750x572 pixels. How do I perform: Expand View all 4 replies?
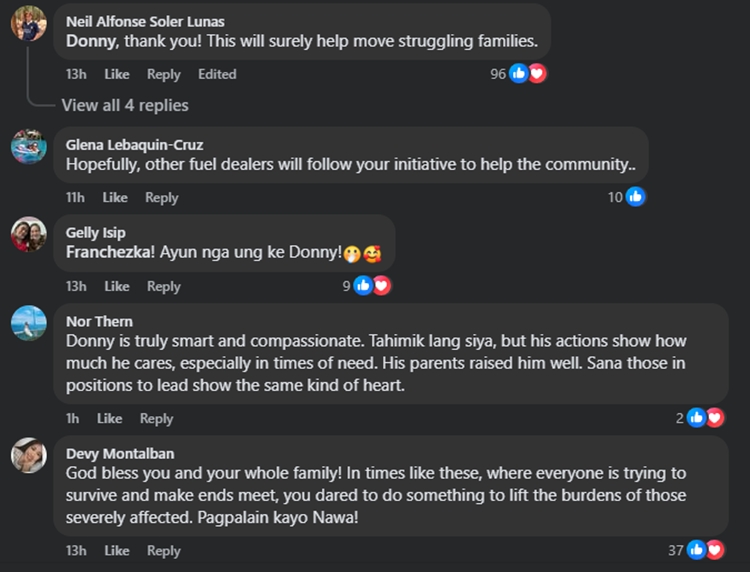coord(124,105)
